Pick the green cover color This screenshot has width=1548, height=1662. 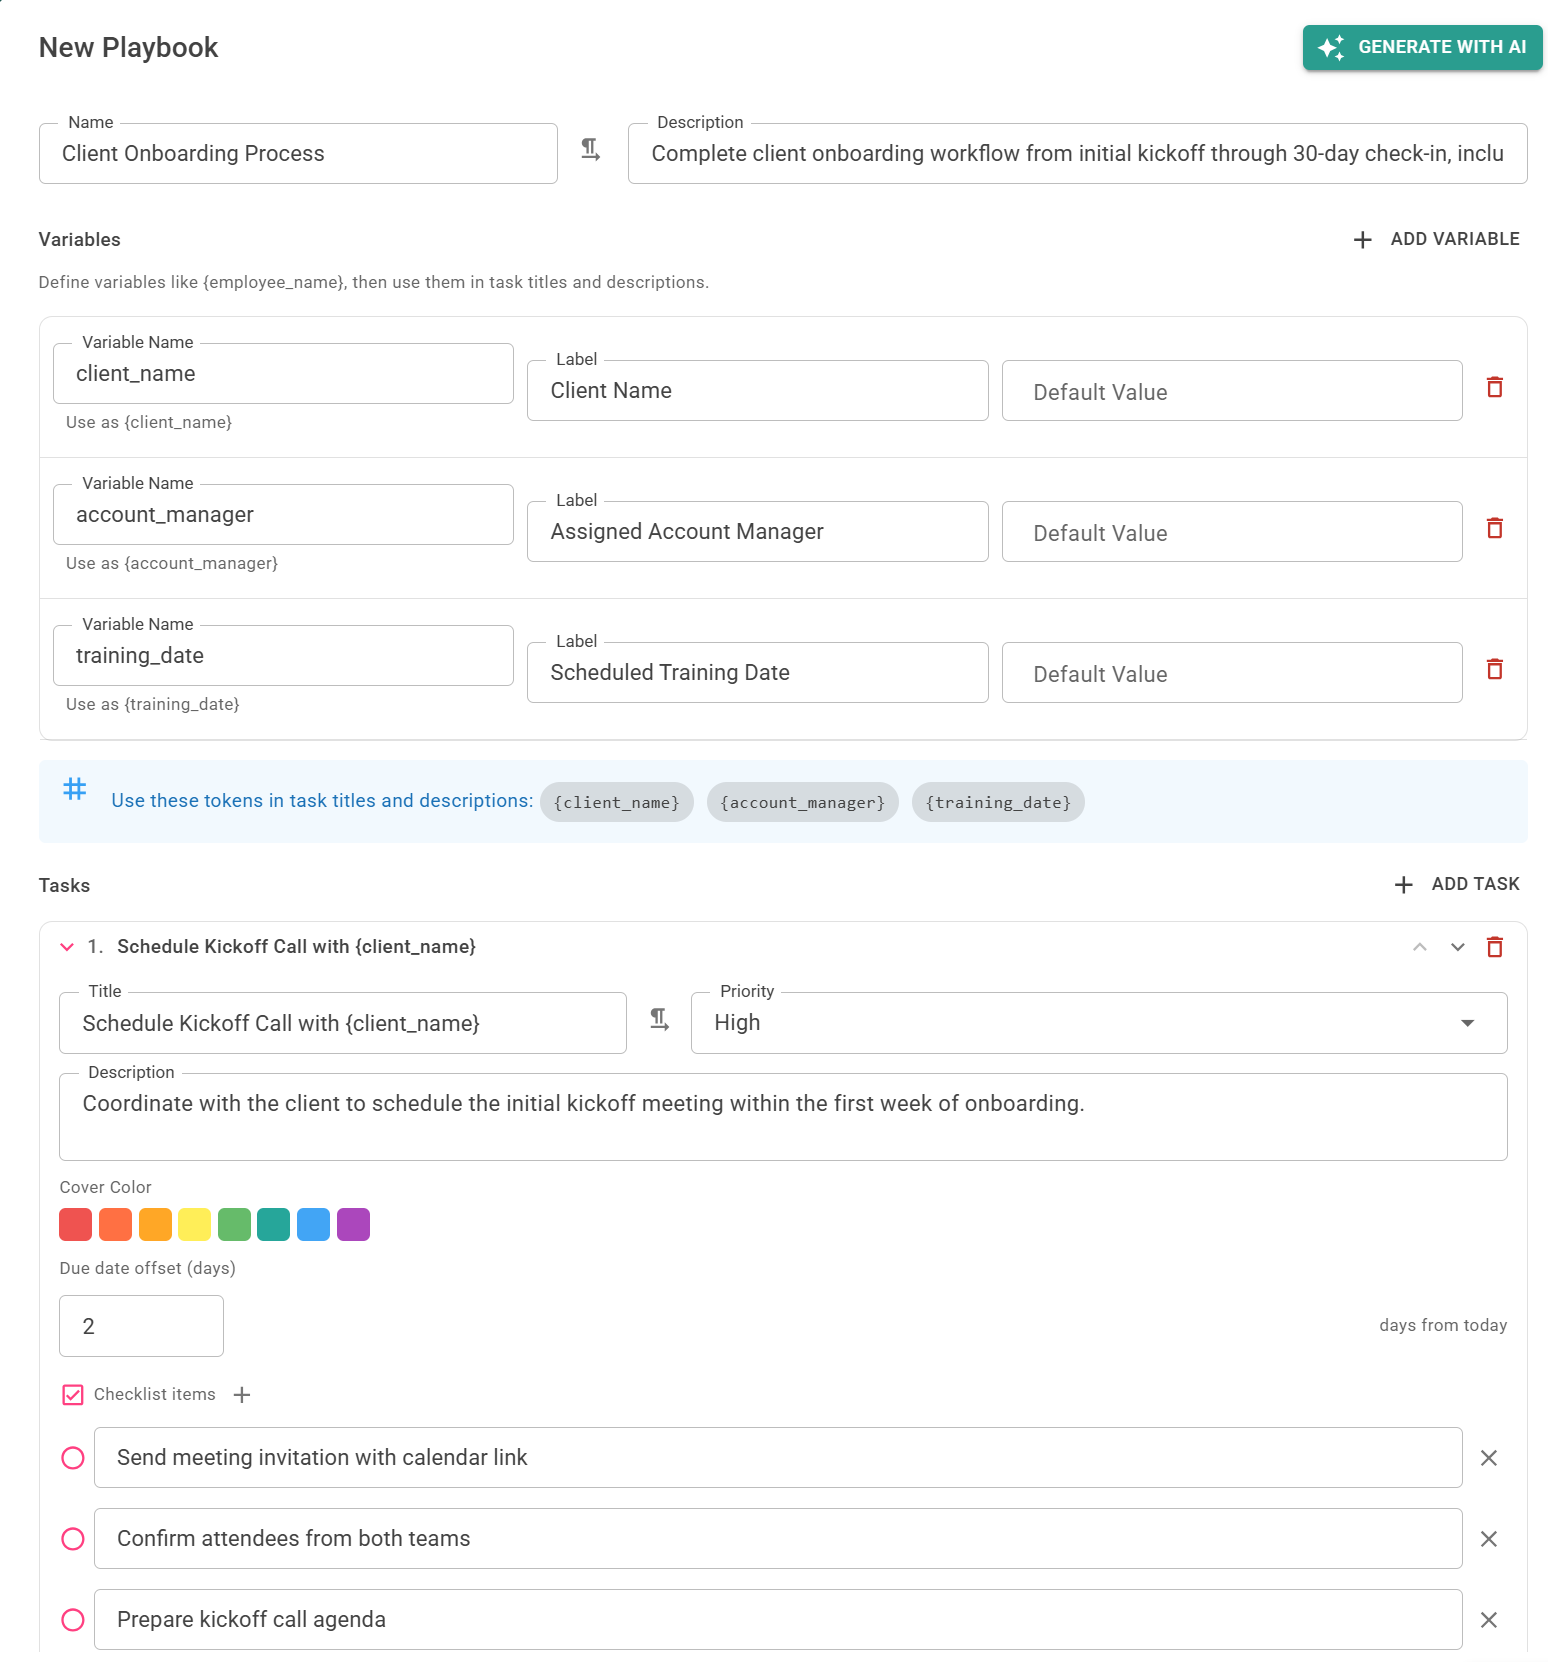234,1224
